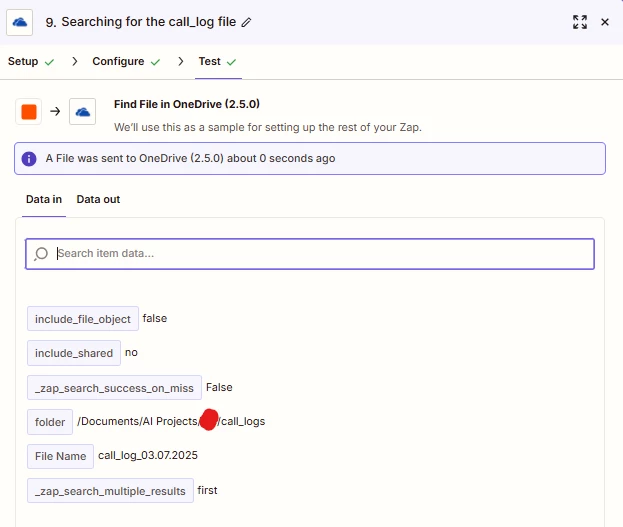The height and width of the screenshot is (527, 623).
Task: Click chevron between Configure and Test
Action: 181,62
